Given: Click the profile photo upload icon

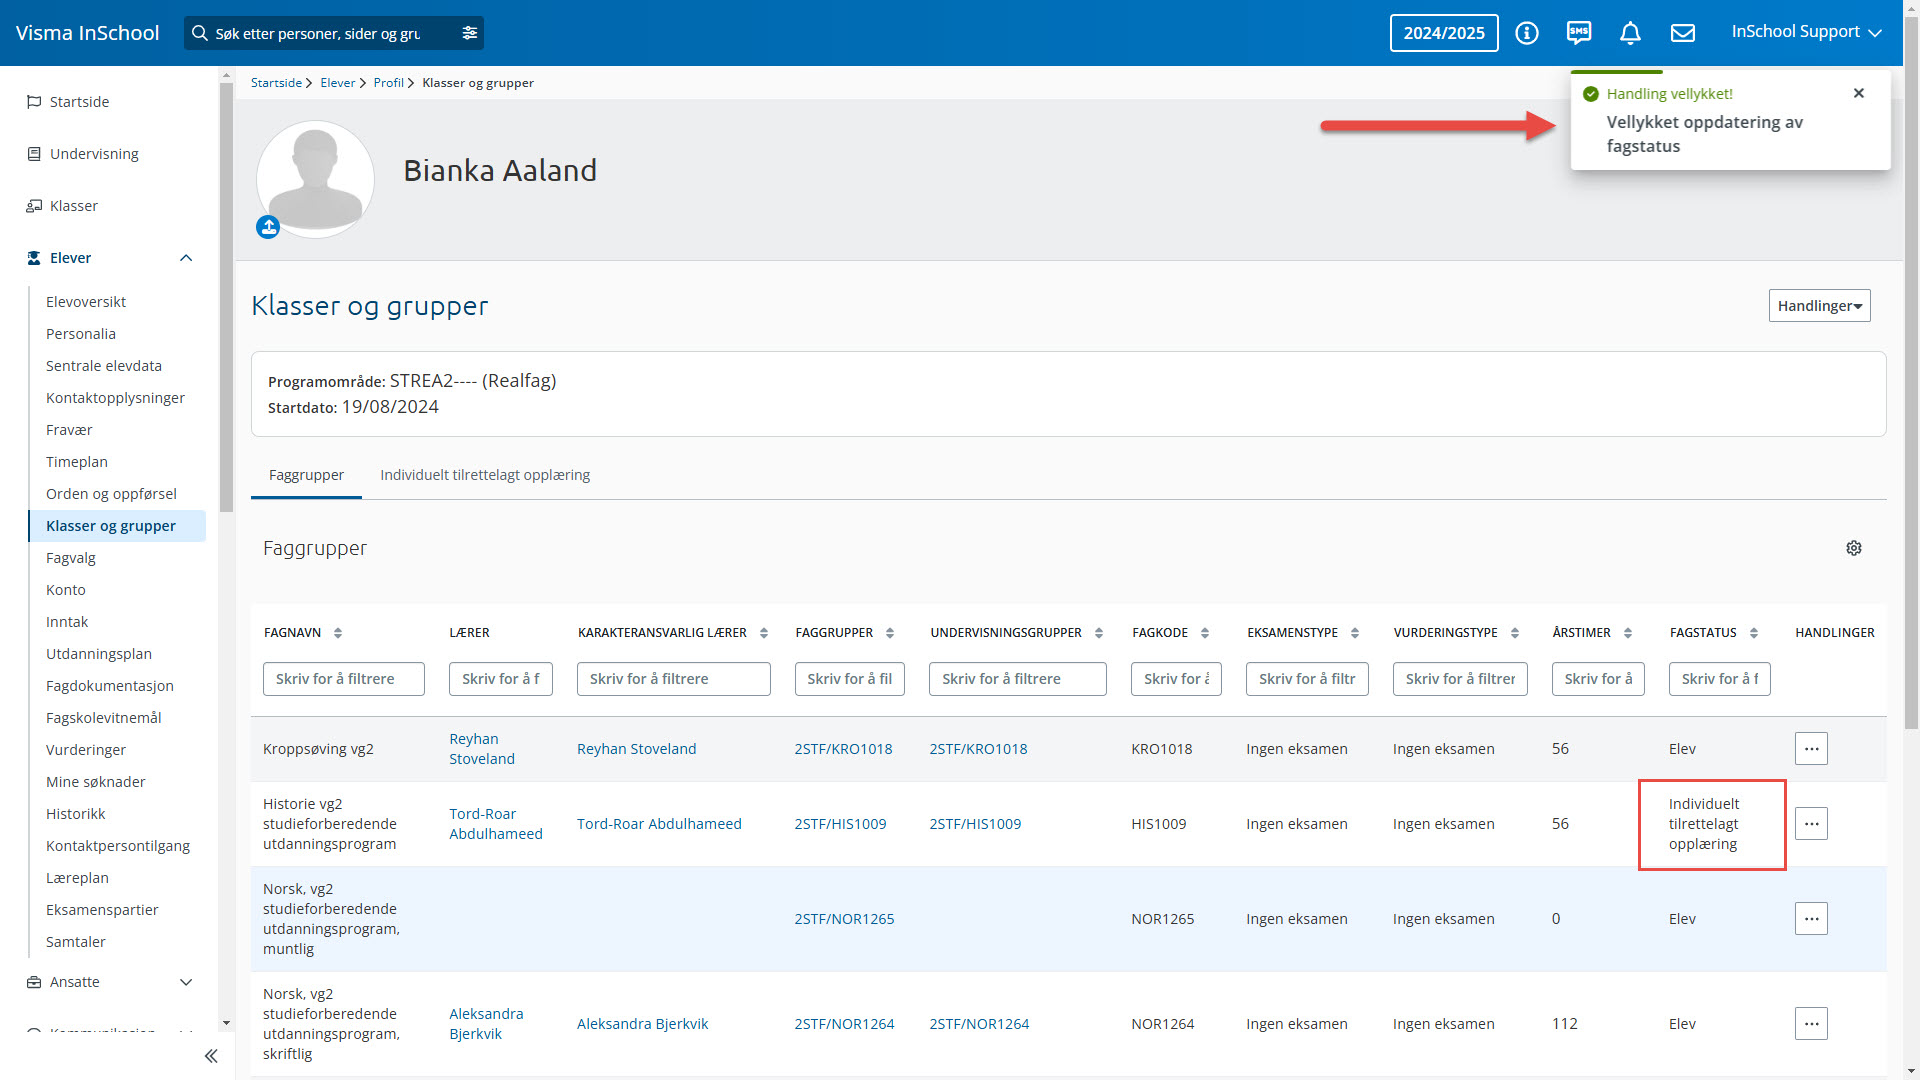Looking at the screenshot, I should tap(268, 227).
